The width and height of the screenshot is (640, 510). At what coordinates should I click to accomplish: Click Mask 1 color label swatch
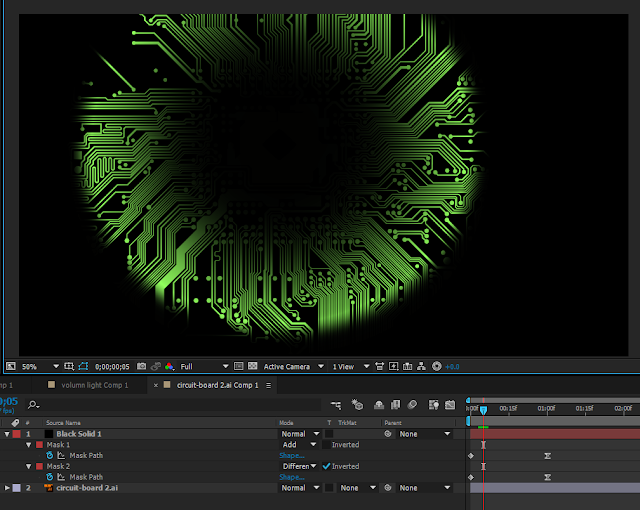(x=40, y=445)
